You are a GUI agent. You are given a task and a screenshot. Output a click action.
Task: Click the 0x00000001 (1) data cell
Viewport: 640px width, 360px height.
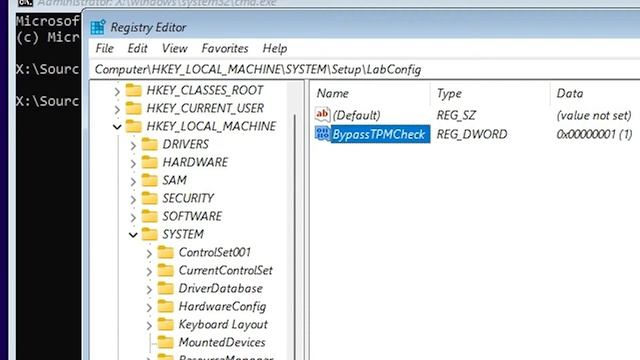click(594, 134)
